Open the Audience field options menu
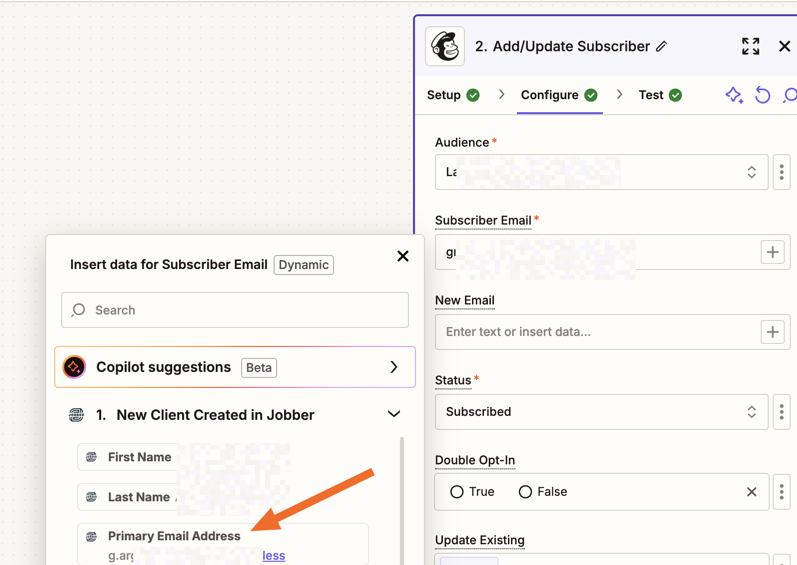The width and height of the screenshot is (797, 565). point(782,172)
